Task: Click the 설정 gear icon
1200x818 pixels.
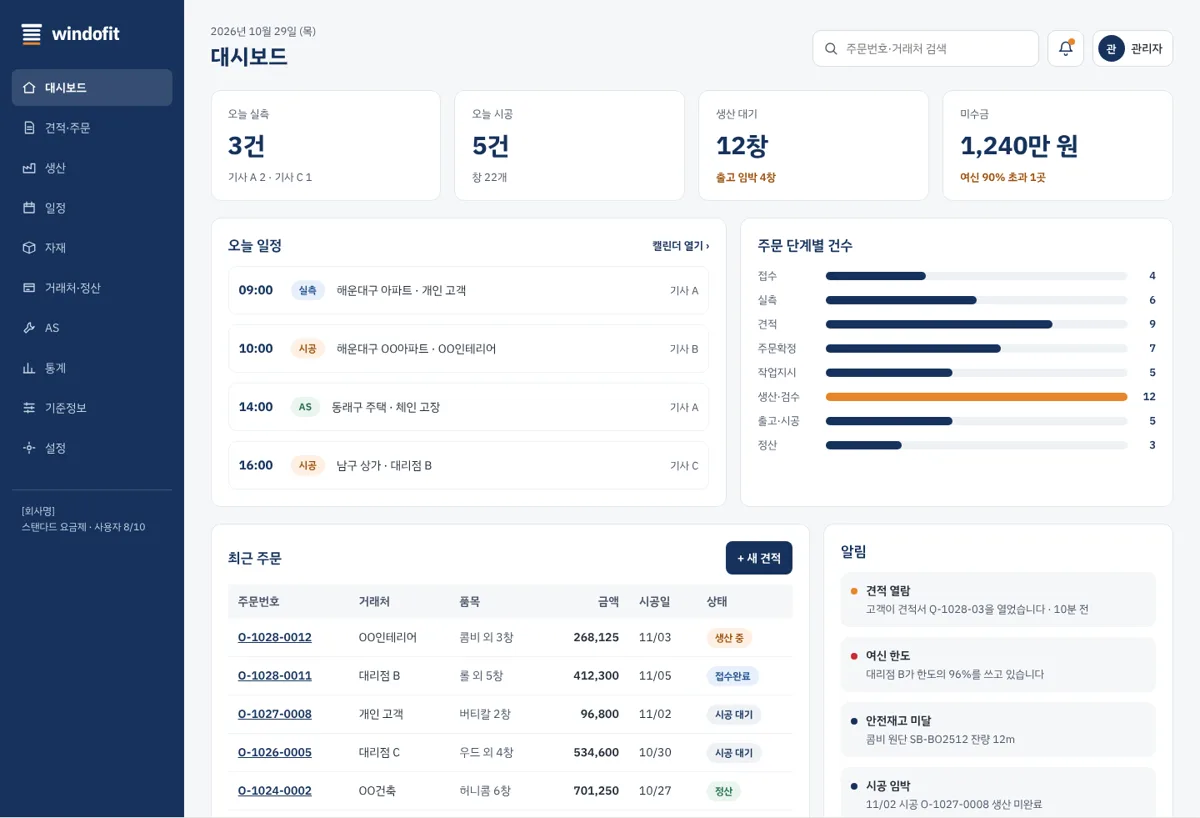Action: [x=29, y=448]
